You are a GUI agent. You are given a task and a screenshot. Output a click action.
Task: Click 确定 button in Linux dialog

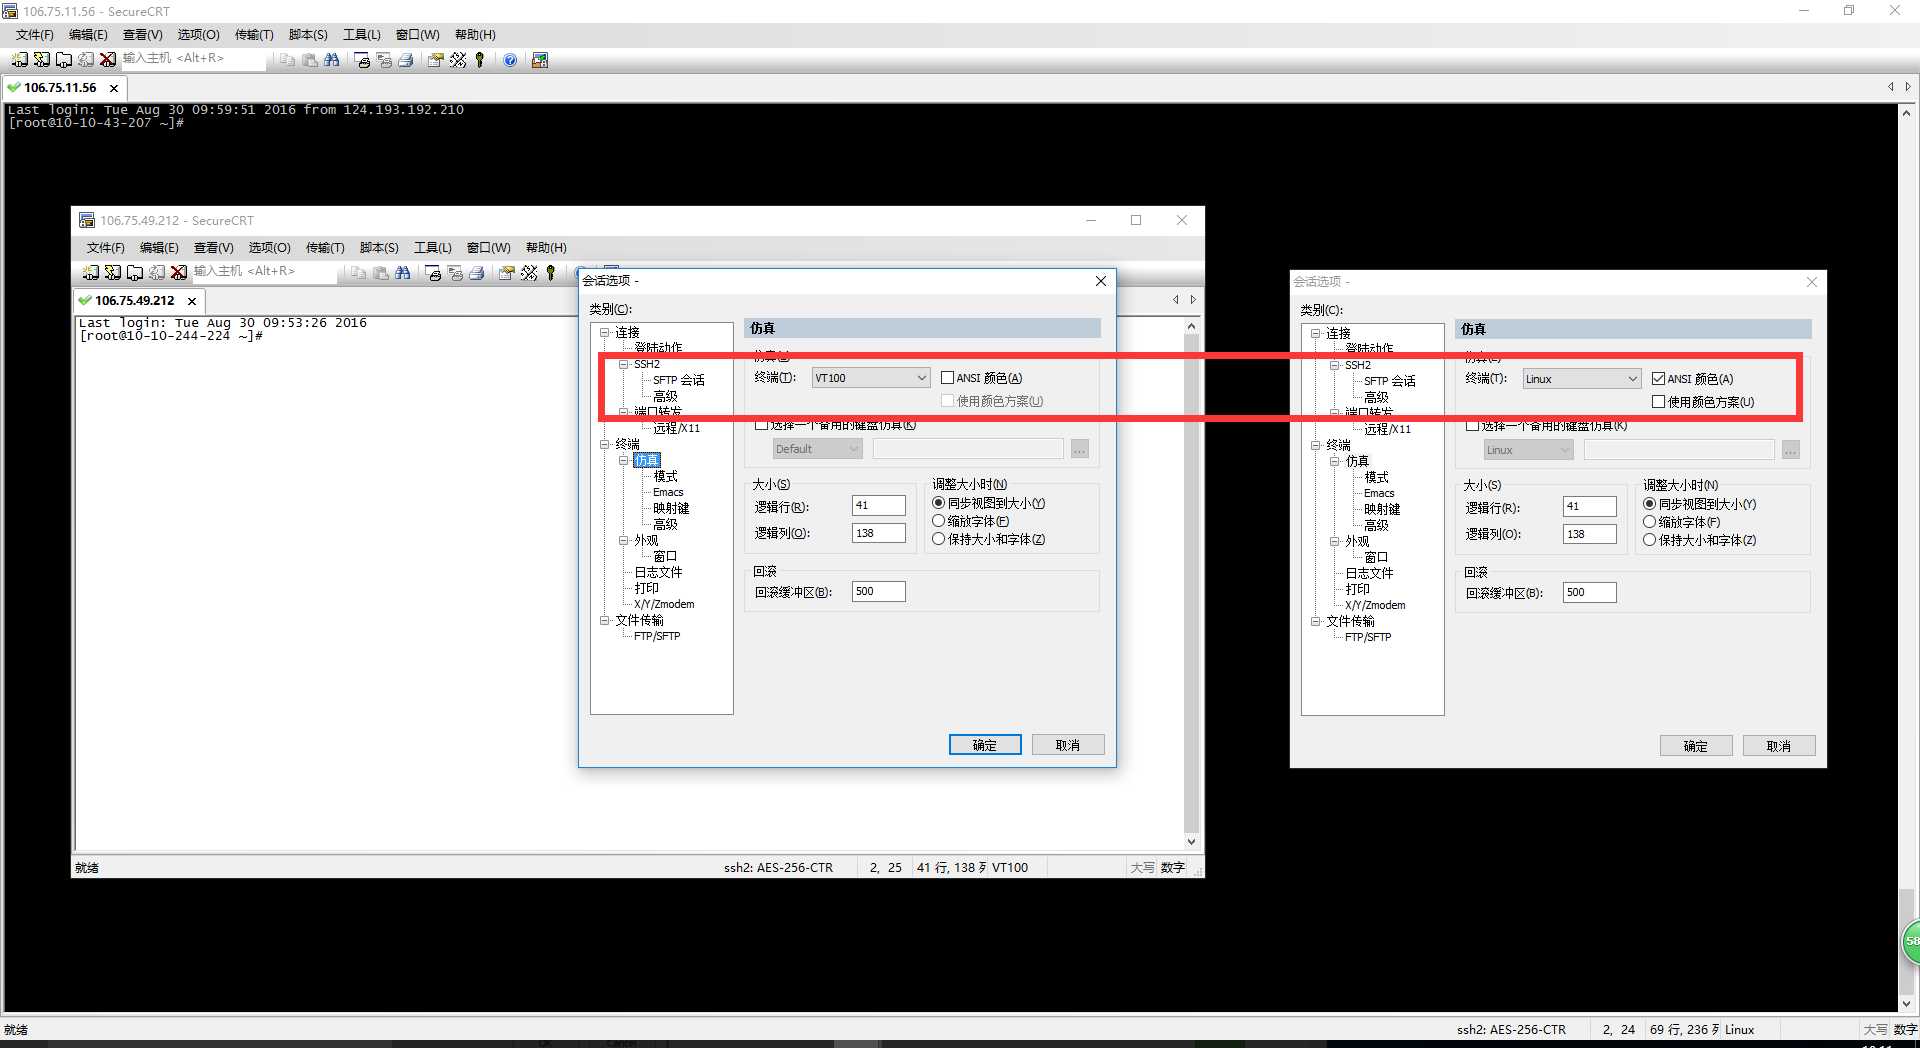pyautogui.click(x=1696, y=746)
